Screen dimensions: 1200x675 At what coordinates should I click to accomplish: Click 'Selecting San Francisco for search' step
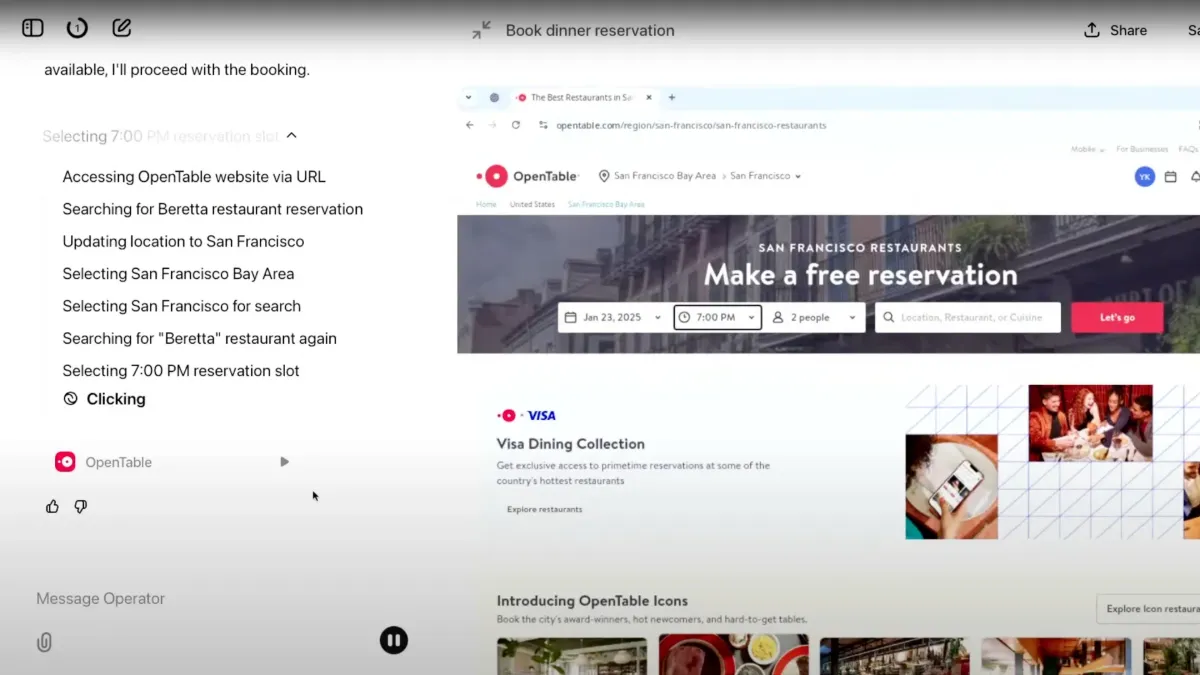pyautogui.click(x=182, y=306)
